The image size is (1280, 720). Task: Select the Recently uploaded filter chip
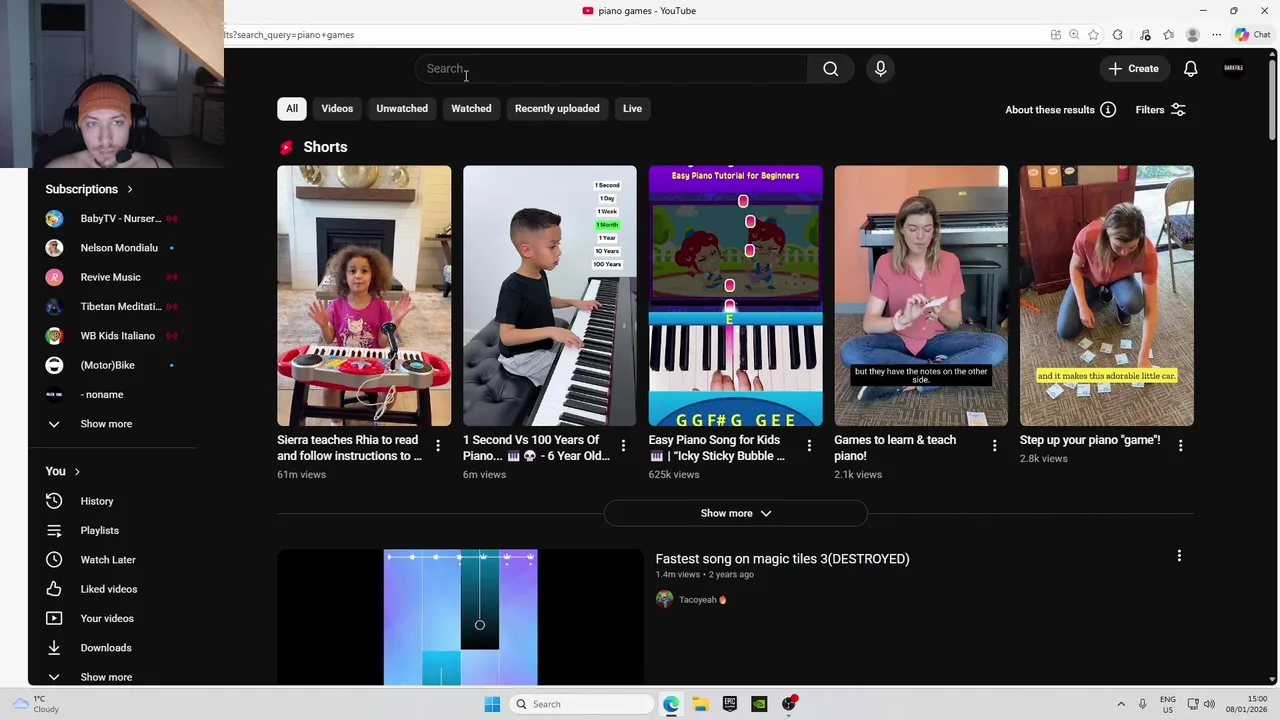[557, 109]
